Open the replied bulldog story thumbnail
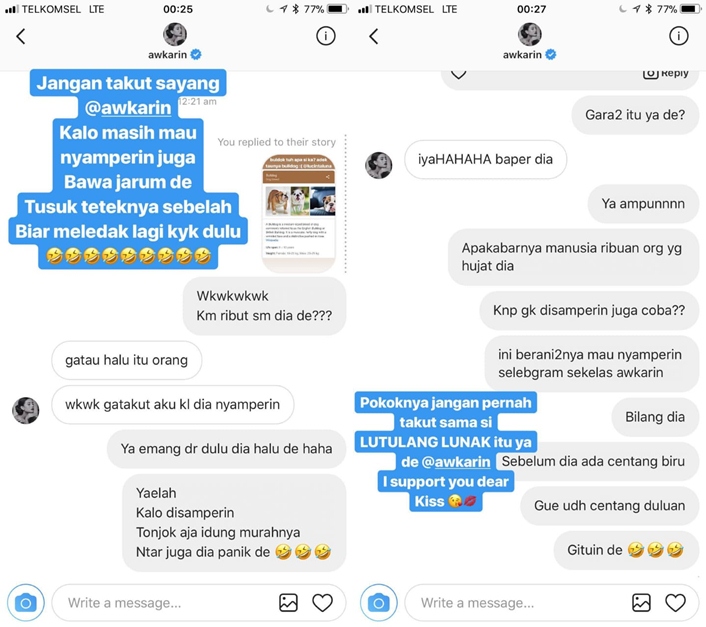 [x=299, y=213]
